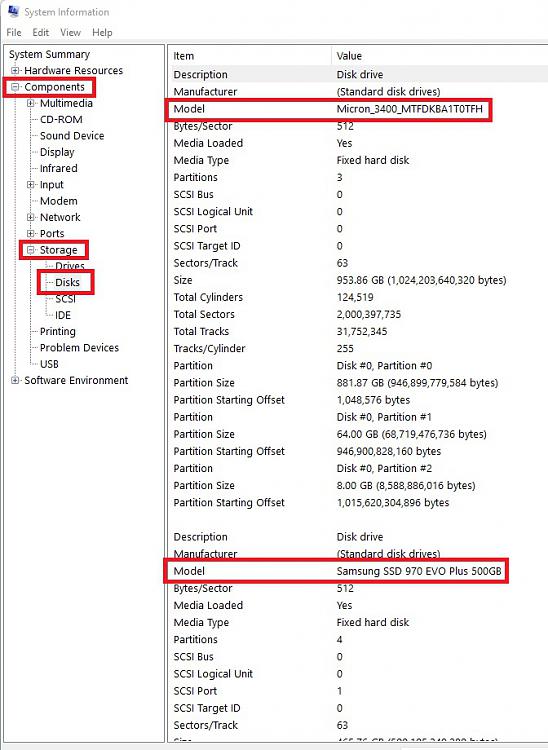Viewport: 548px width, 750px height.
Task: Click the first Media Type row label
Action: [x=201, y=161]
